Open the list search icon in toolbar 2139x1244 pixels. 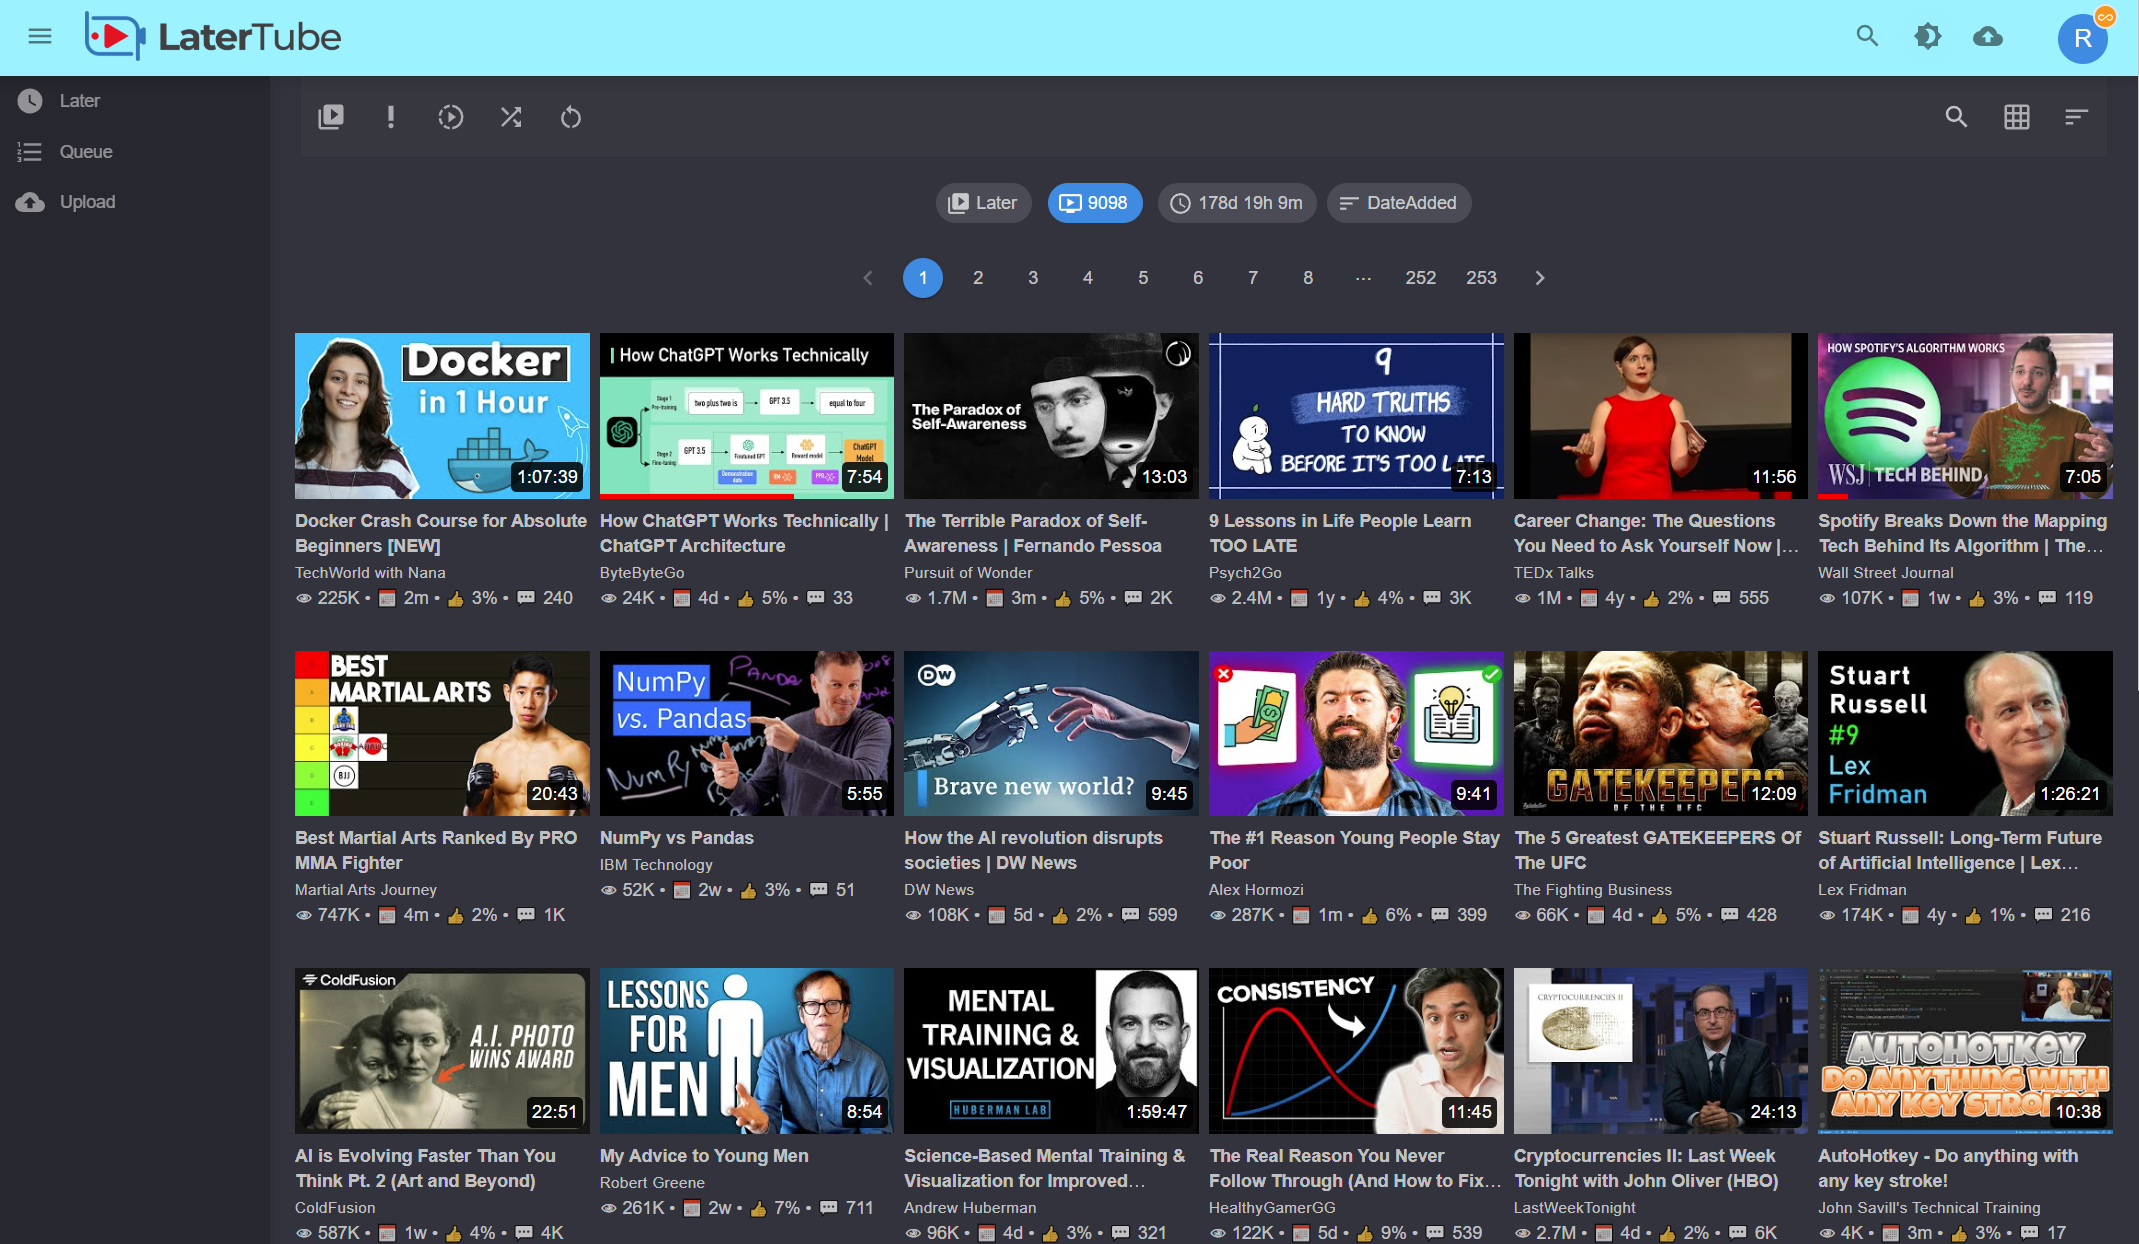(1956, 117)
